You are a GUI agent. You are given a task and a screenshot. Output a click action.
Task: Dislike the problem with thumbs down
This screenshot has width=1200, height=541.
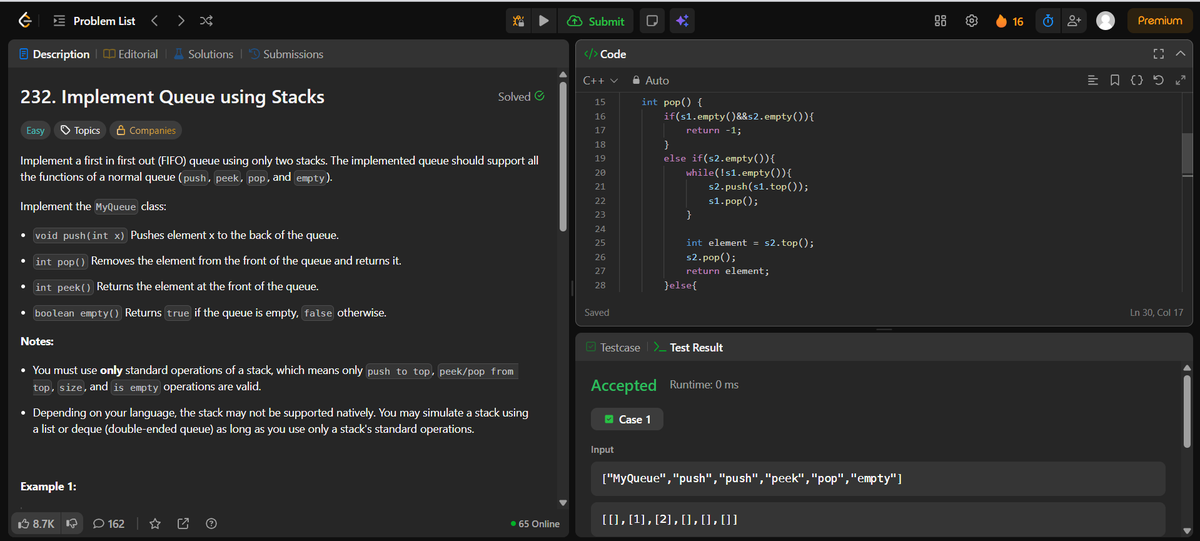click(x=71, y=523)
